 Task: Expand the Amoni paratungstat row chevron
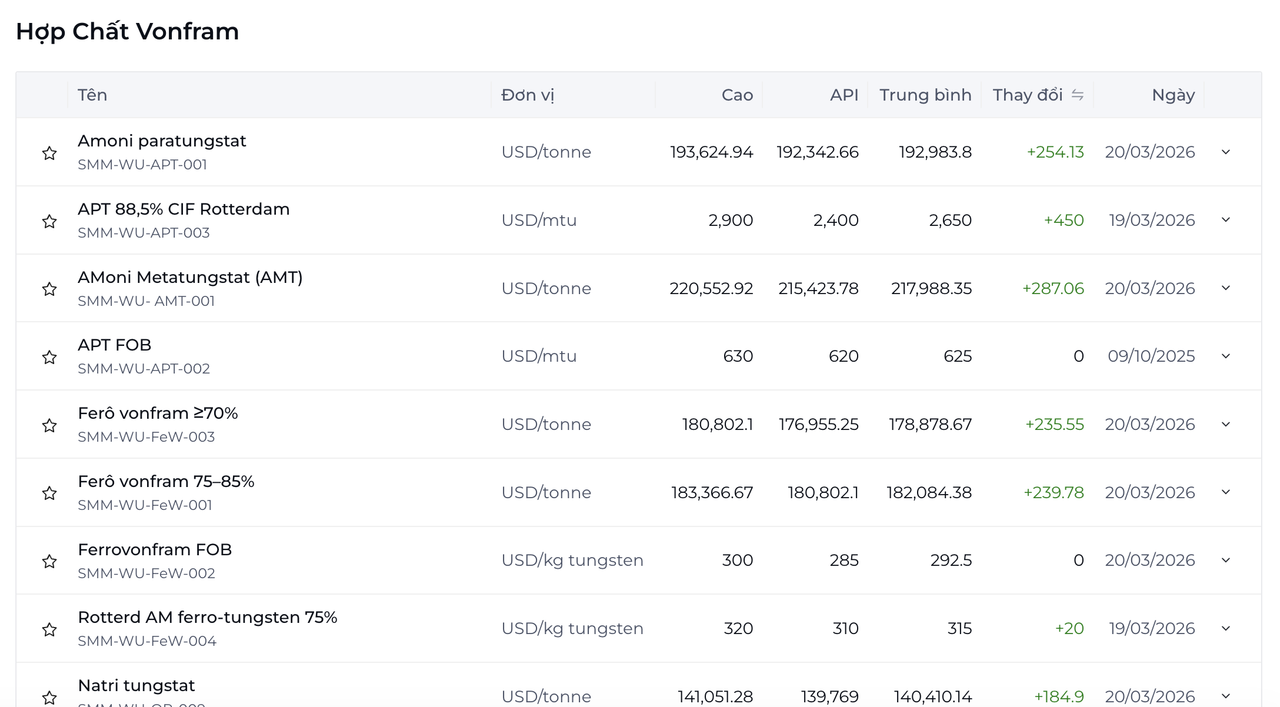point(1226,152)
